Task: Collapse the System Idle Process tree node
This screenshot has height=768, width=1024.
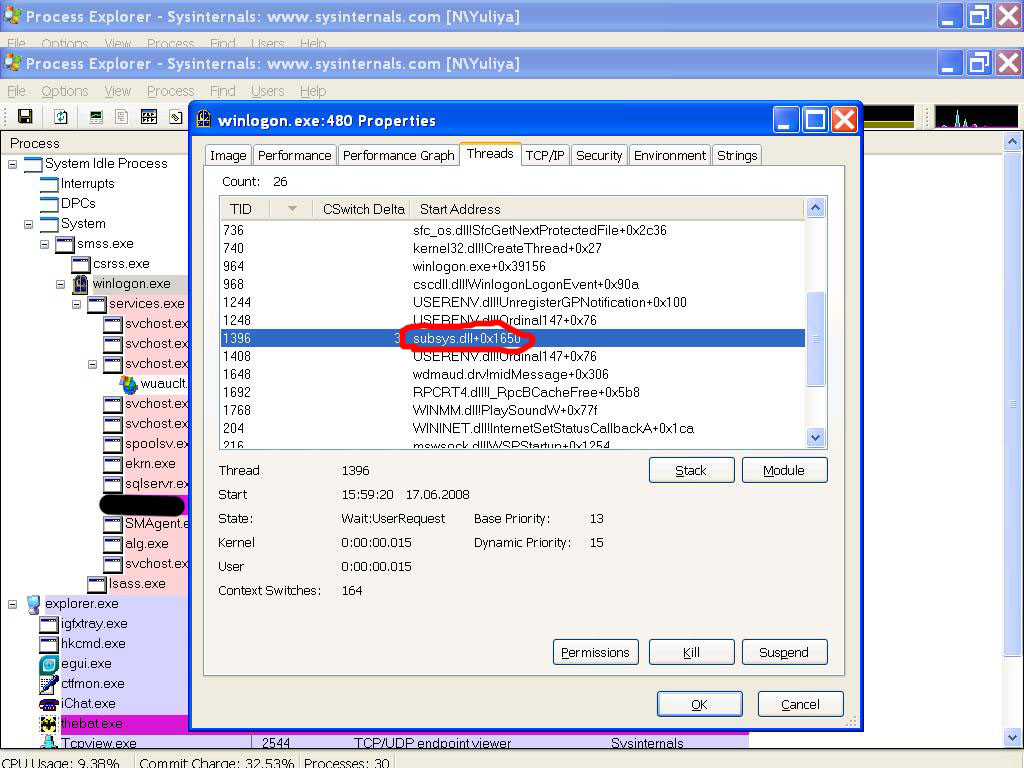Action: [x=12, y=164]
